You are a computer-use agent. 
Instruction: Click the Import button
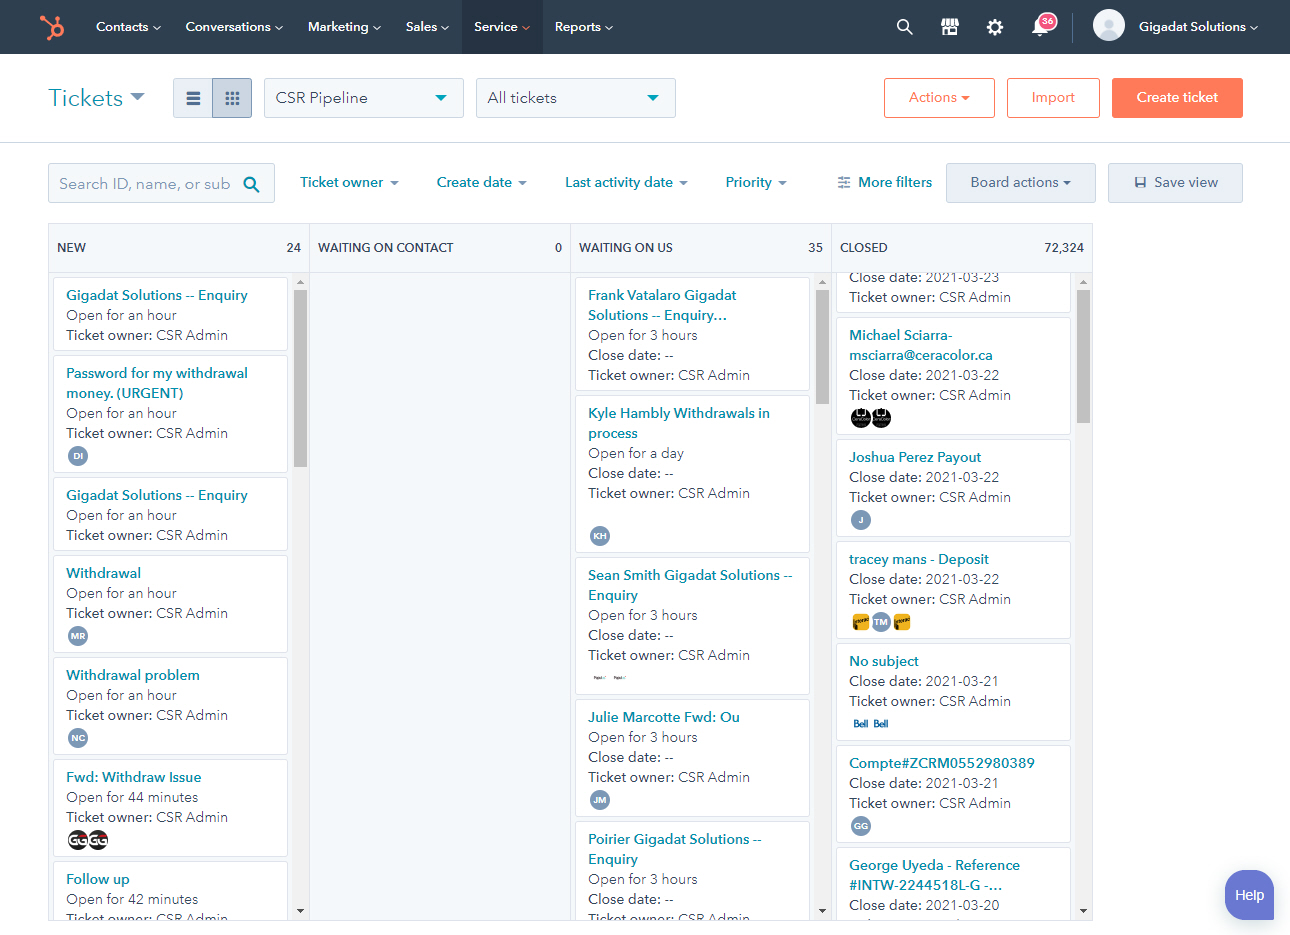point(1053,98)
